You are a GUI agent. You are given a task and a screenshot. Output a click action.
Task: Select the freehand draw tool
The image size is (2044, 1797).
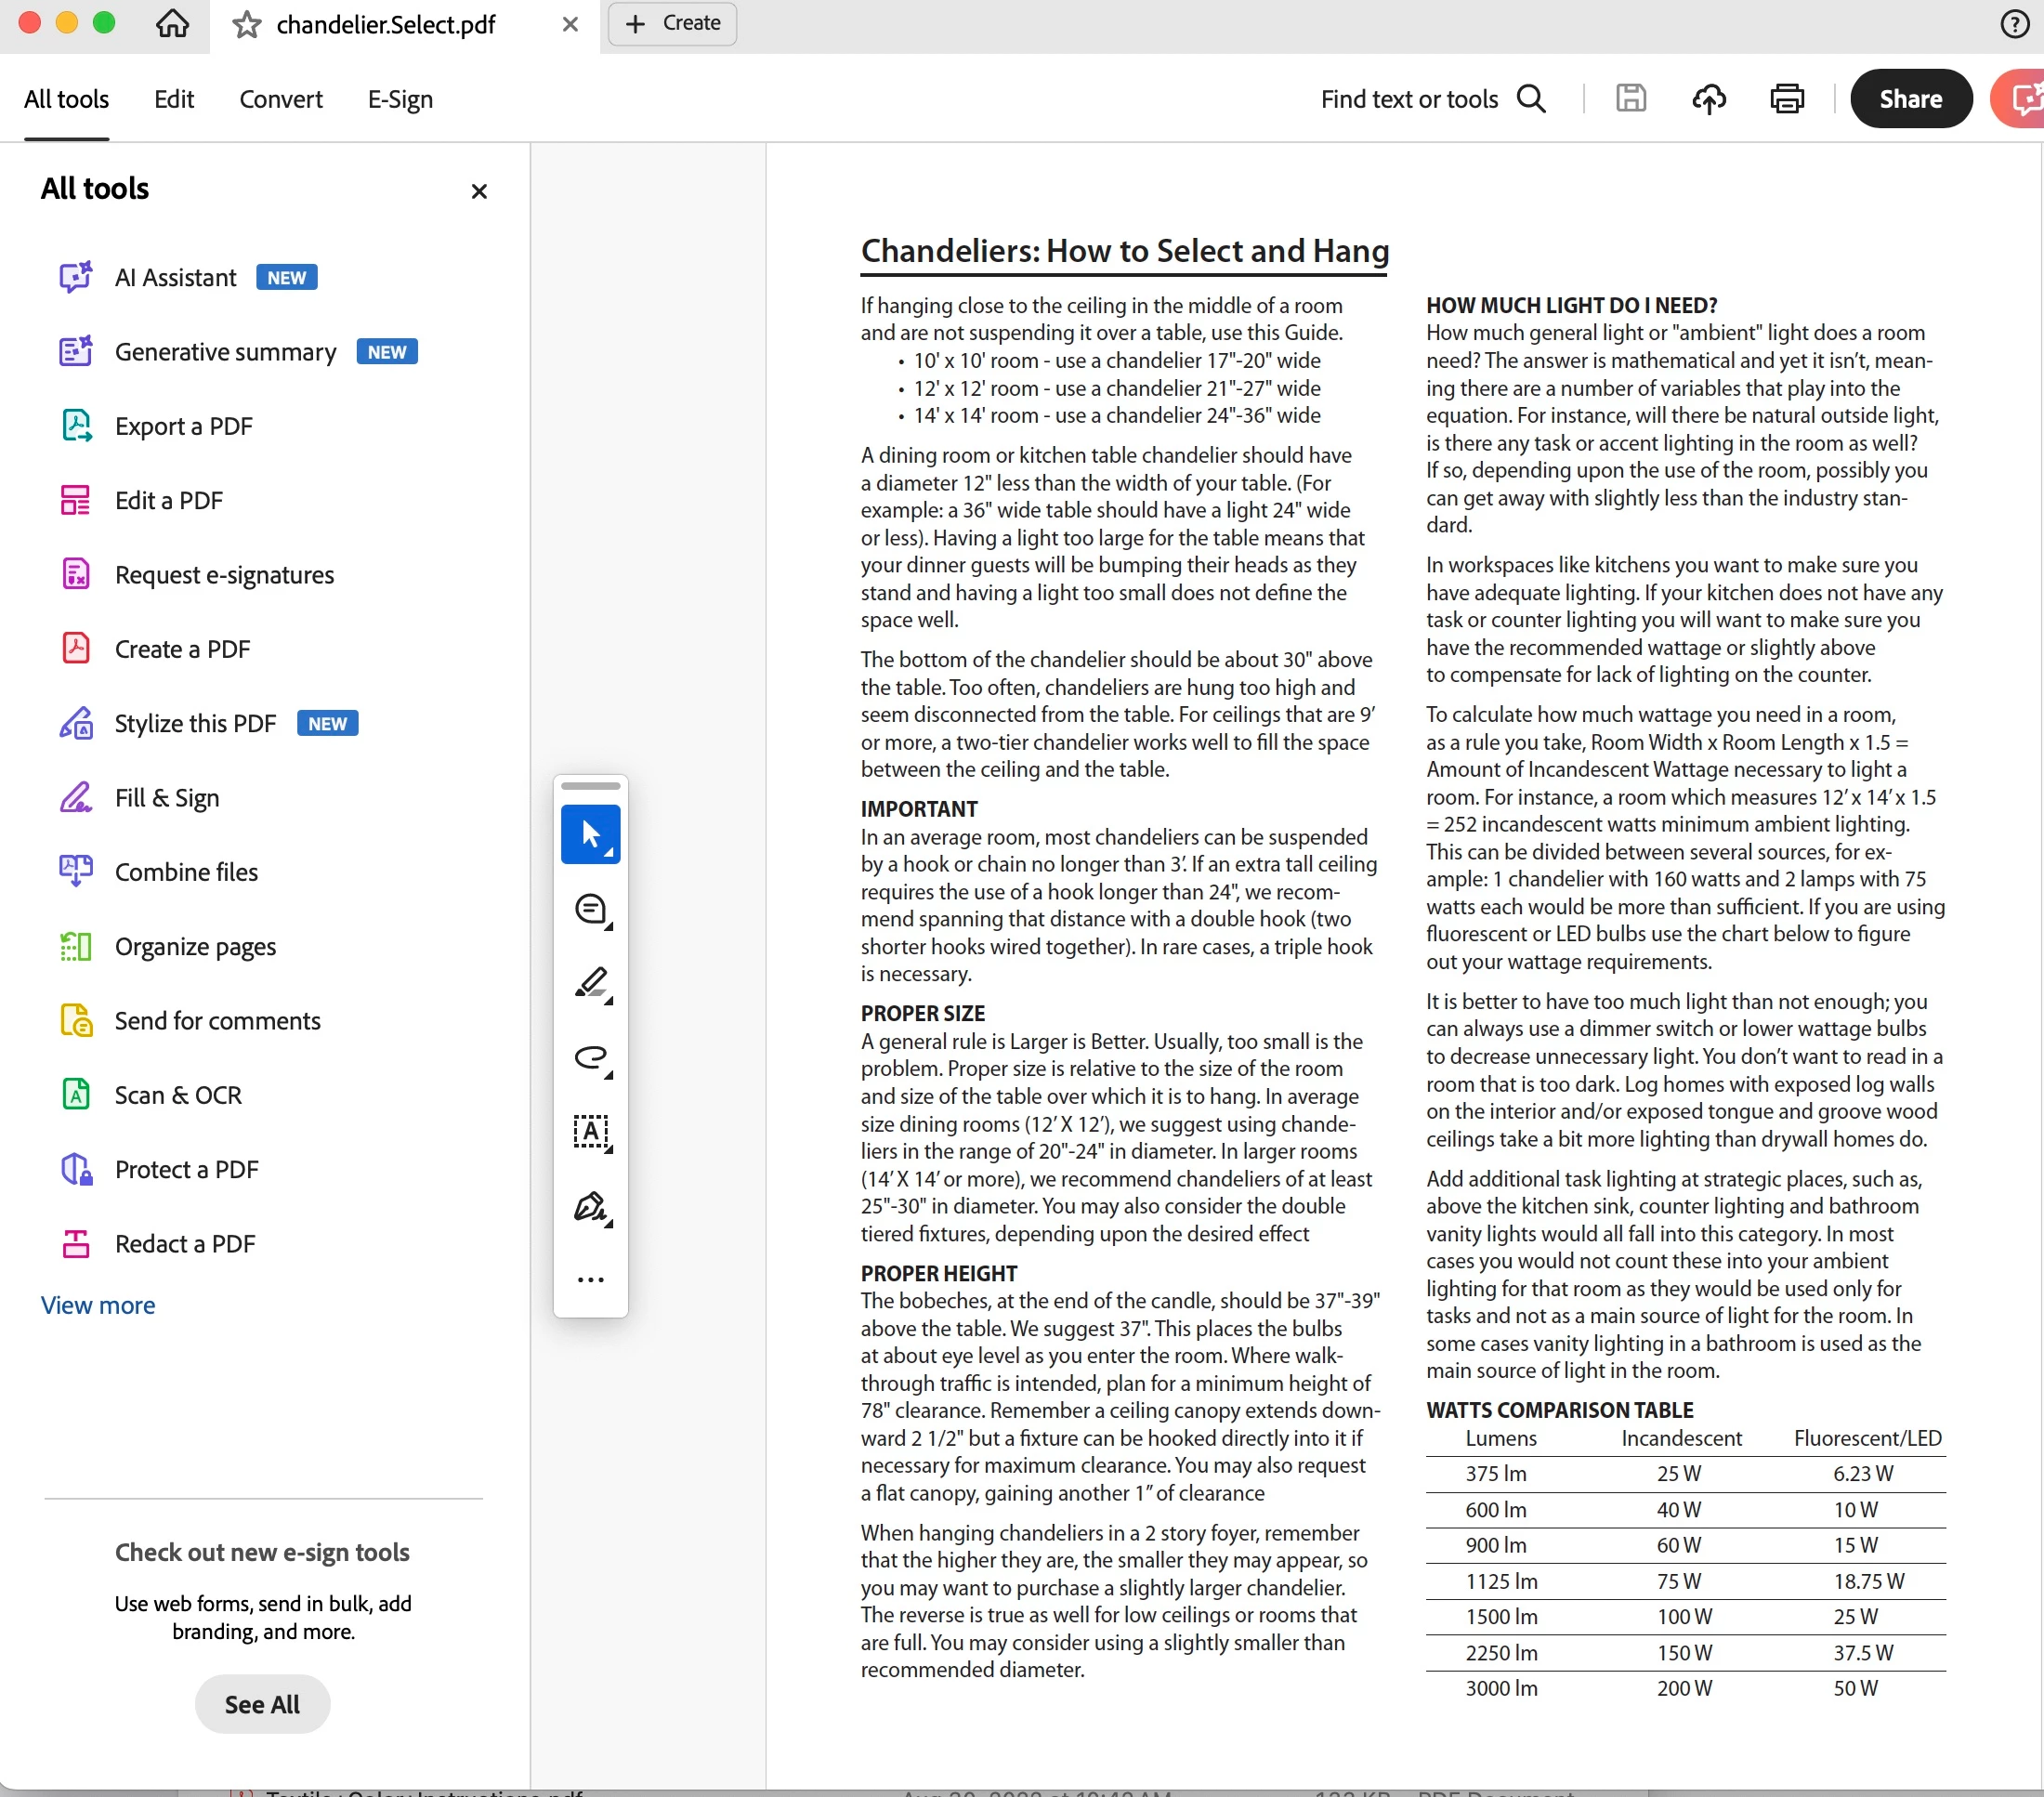pyautogui.click(x=590, y=1058)
